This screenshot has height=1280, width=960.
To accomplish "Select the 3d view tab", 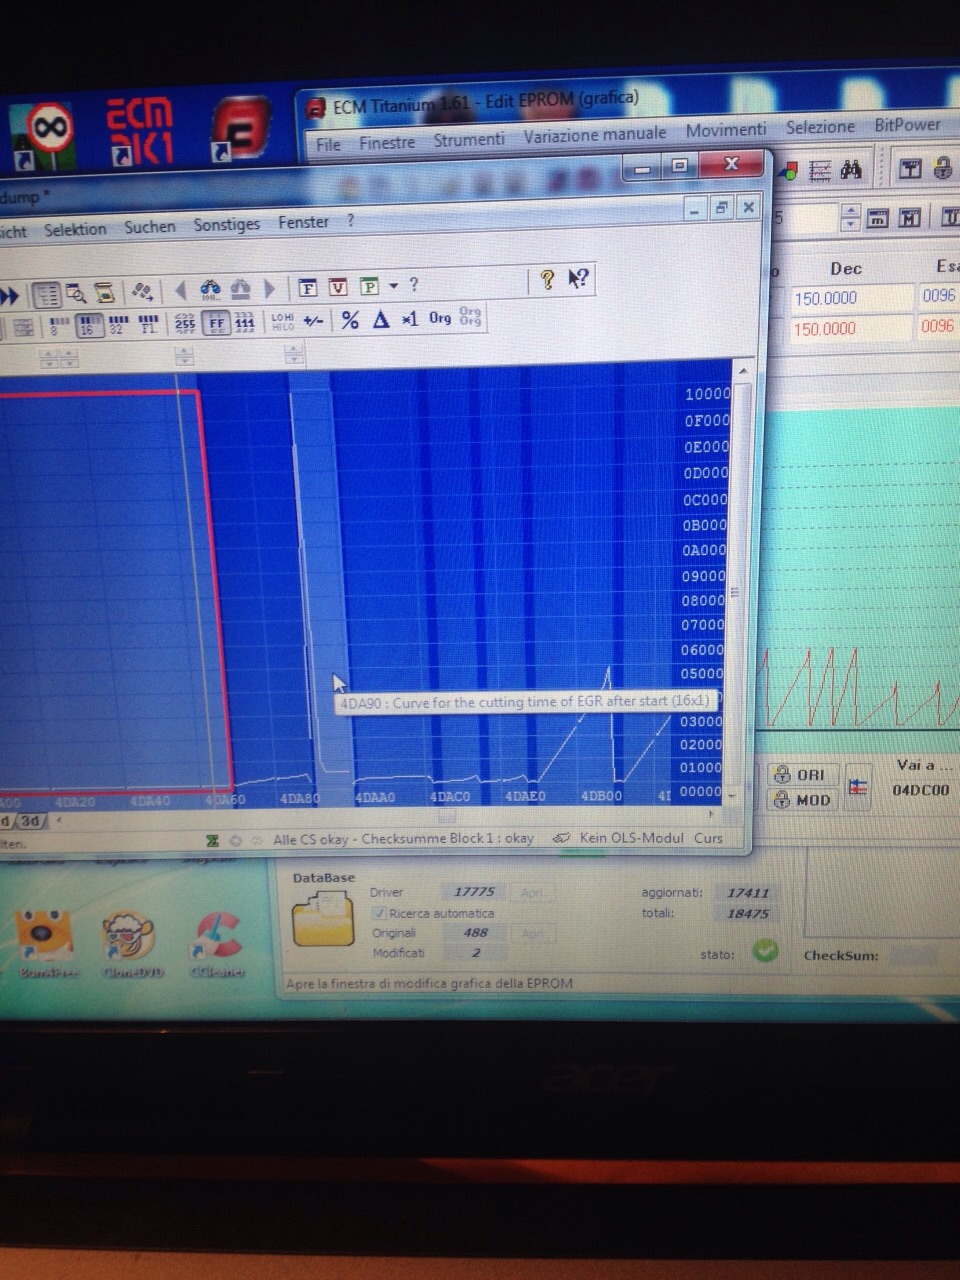I will 30,821.
